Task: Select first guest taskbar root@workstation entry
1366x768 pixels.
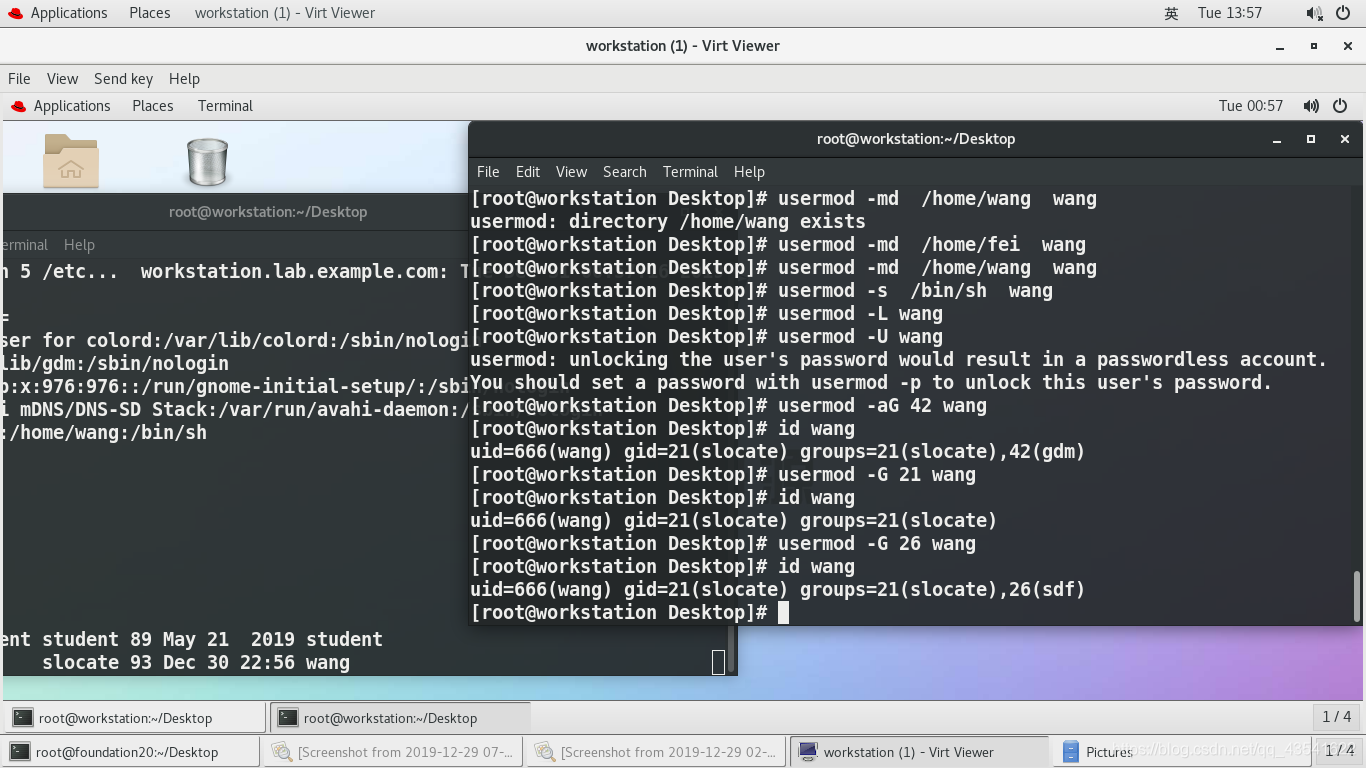Action: pos(136,718)
